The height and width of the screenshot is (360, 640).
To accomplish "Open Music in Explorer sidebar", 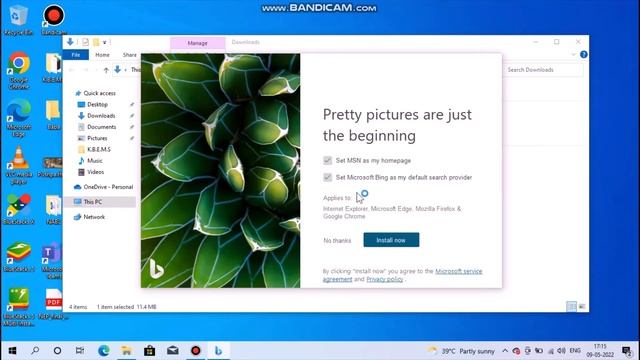I will pyautogui.click(x=94, y=161).
